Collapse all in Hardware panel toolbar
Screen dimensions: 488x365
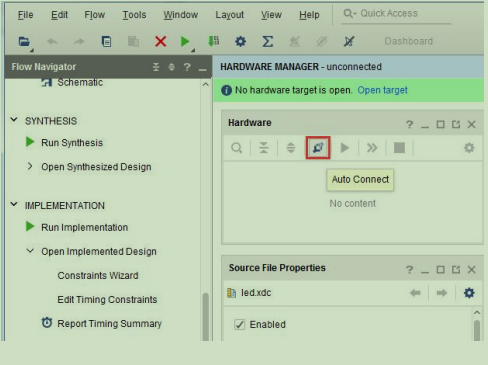264,148
